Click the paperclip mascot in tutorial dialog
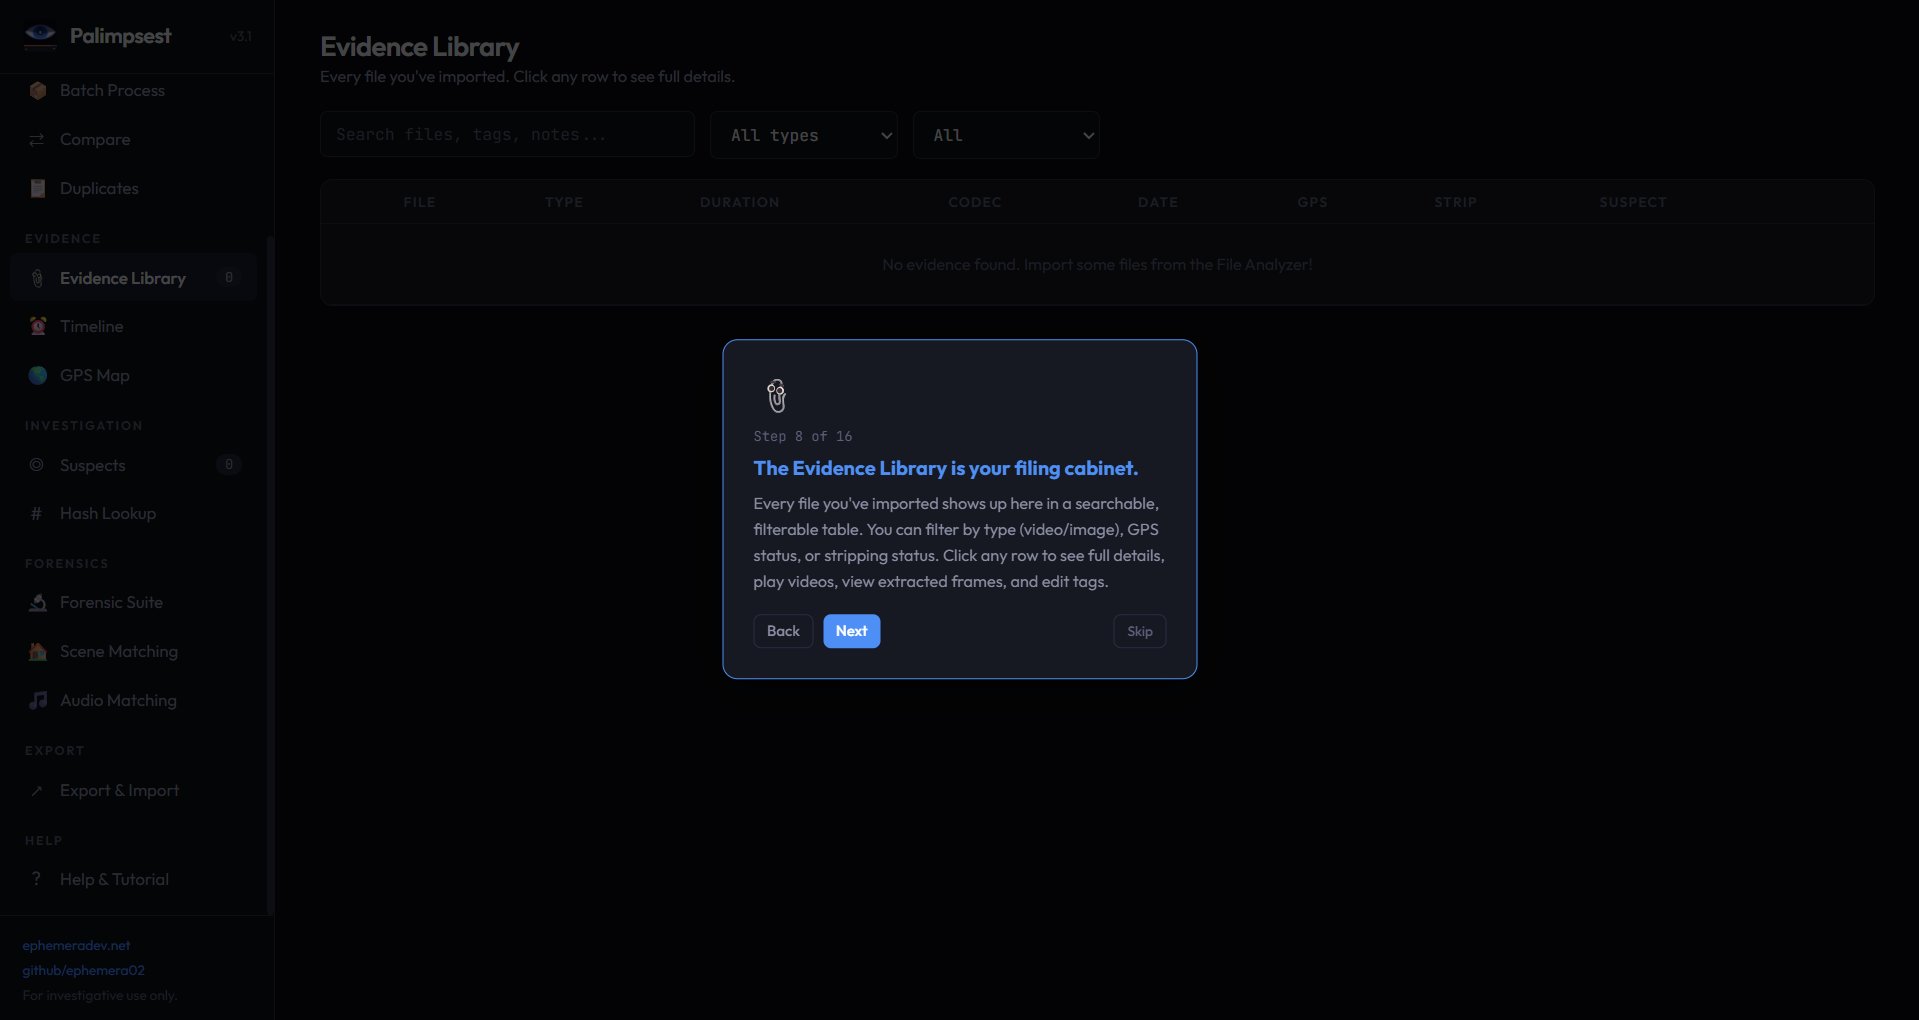Viewport: 1919px width, 1020px height. click(x=776, y=396)
